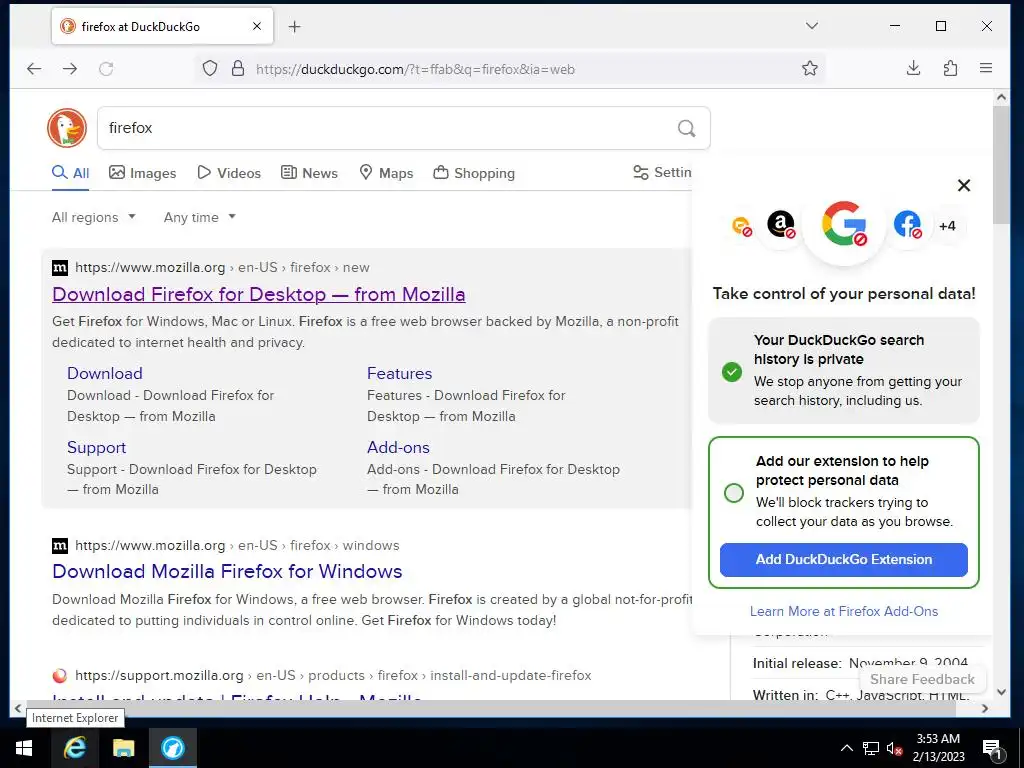Click the vertical scrollbar thumb
Image resolution: width=1024 pixels, height=768 pixels.
[1001, 165]
